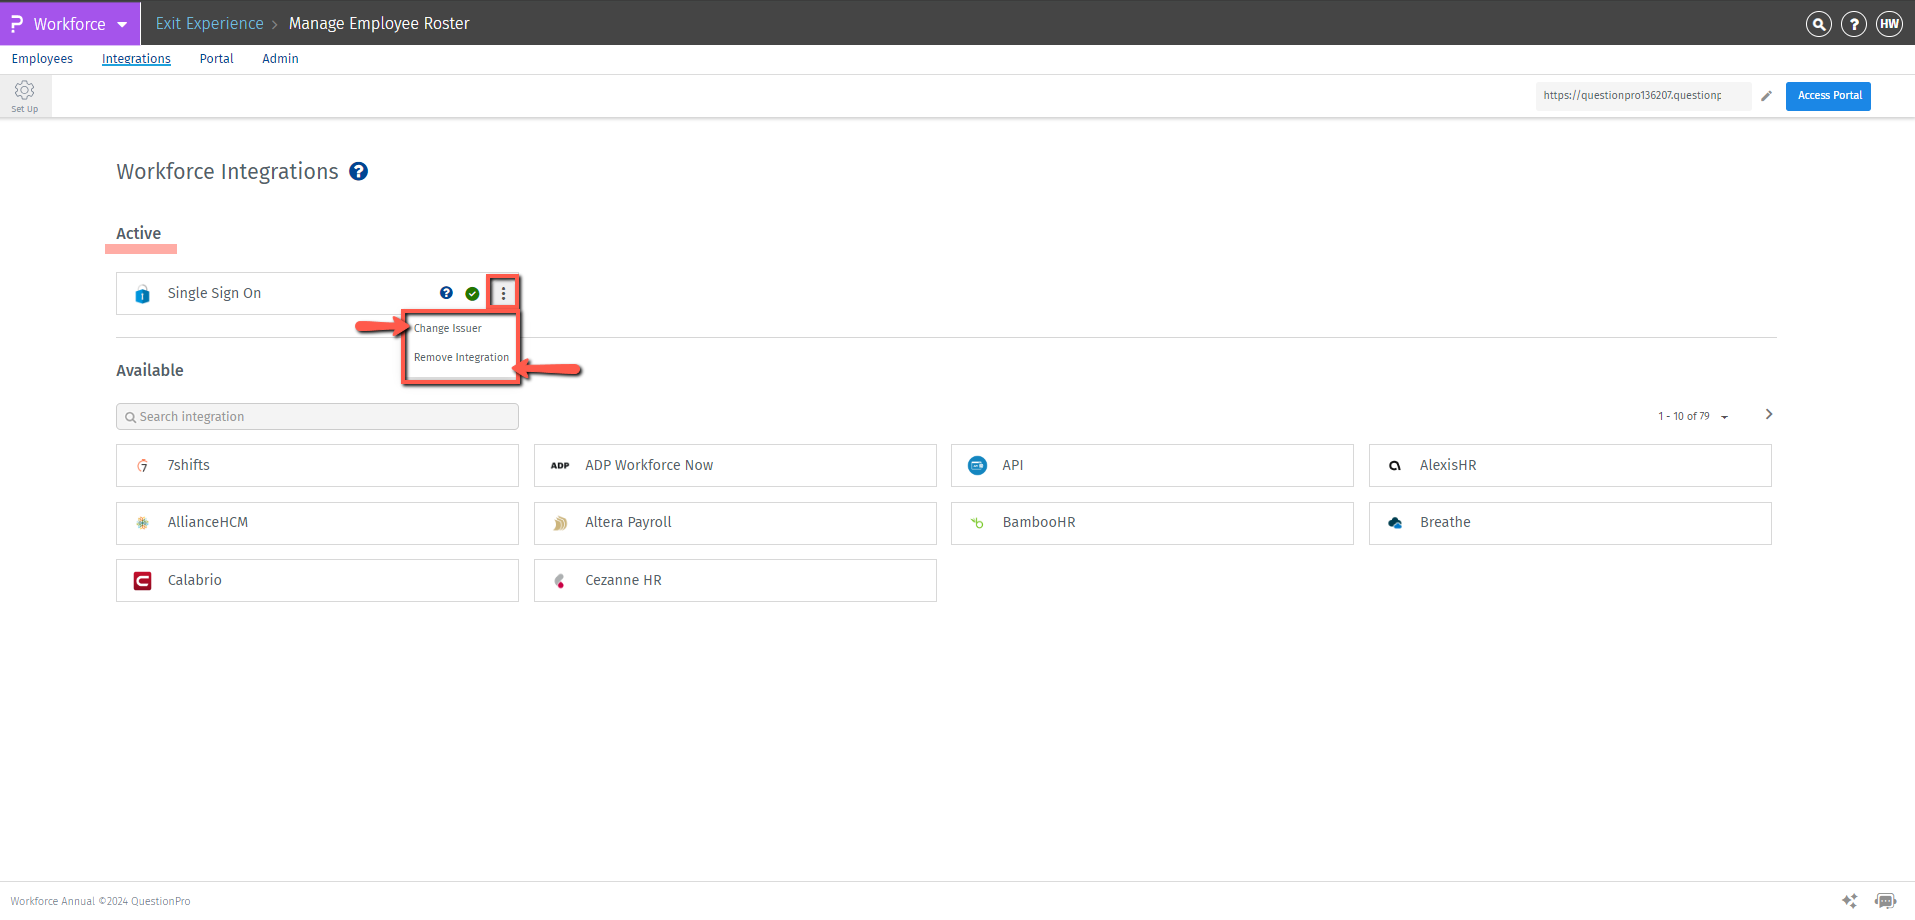Open the 1 - 10 of 79 pagination dropdown

(x=1693, y=416)
